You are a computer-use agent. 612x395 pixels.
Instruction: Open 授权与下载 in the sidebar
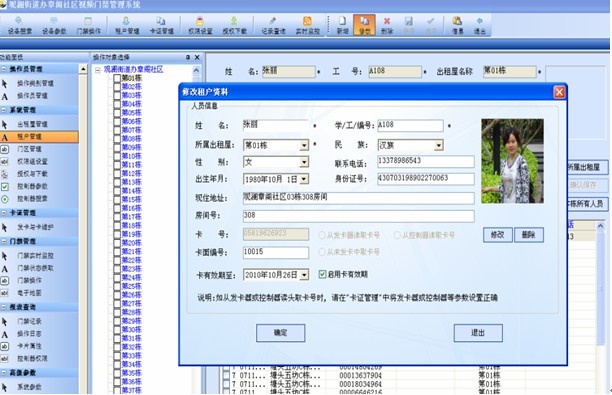[x=32, y=174]
